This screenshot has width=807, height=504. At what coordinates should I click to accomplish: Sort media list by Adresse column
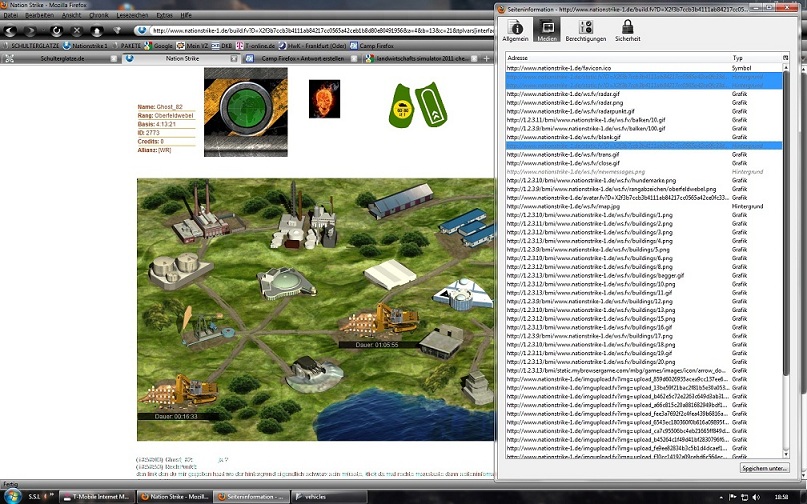coord(600,58)
